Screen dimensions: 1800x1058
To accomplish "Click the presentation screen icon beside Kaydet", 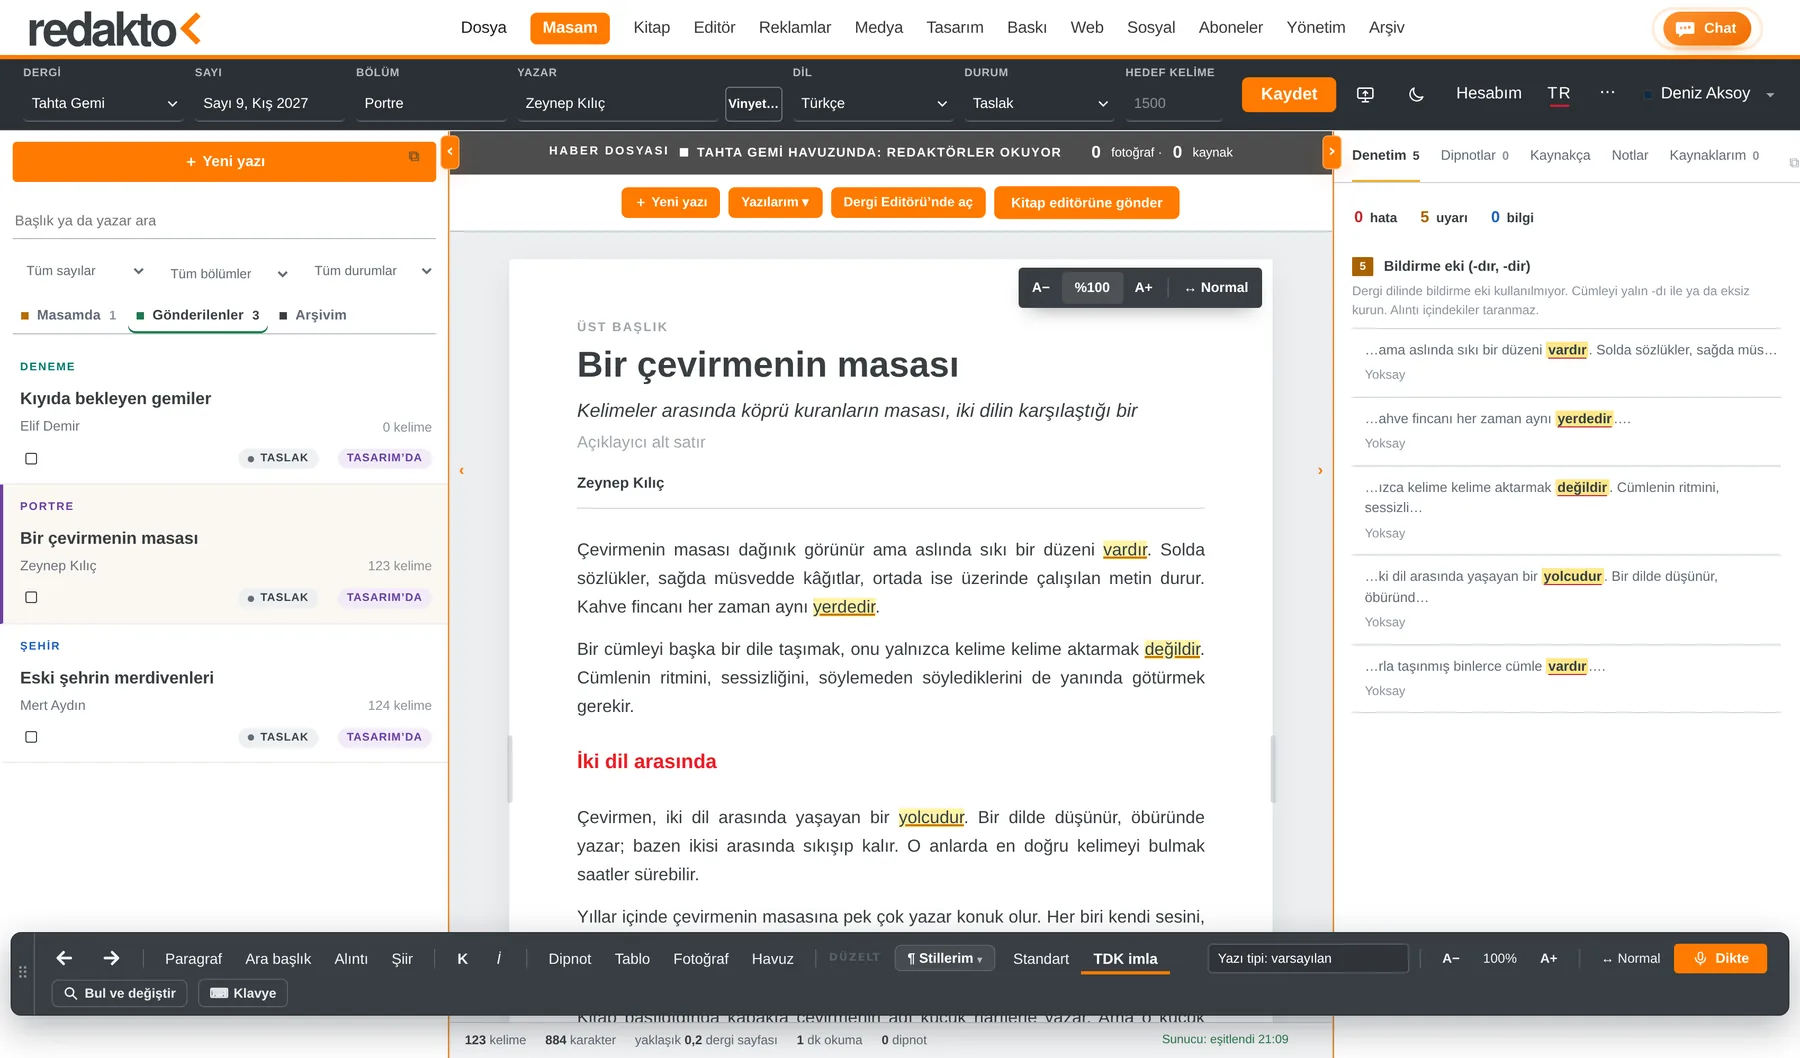I will 1365,94.
